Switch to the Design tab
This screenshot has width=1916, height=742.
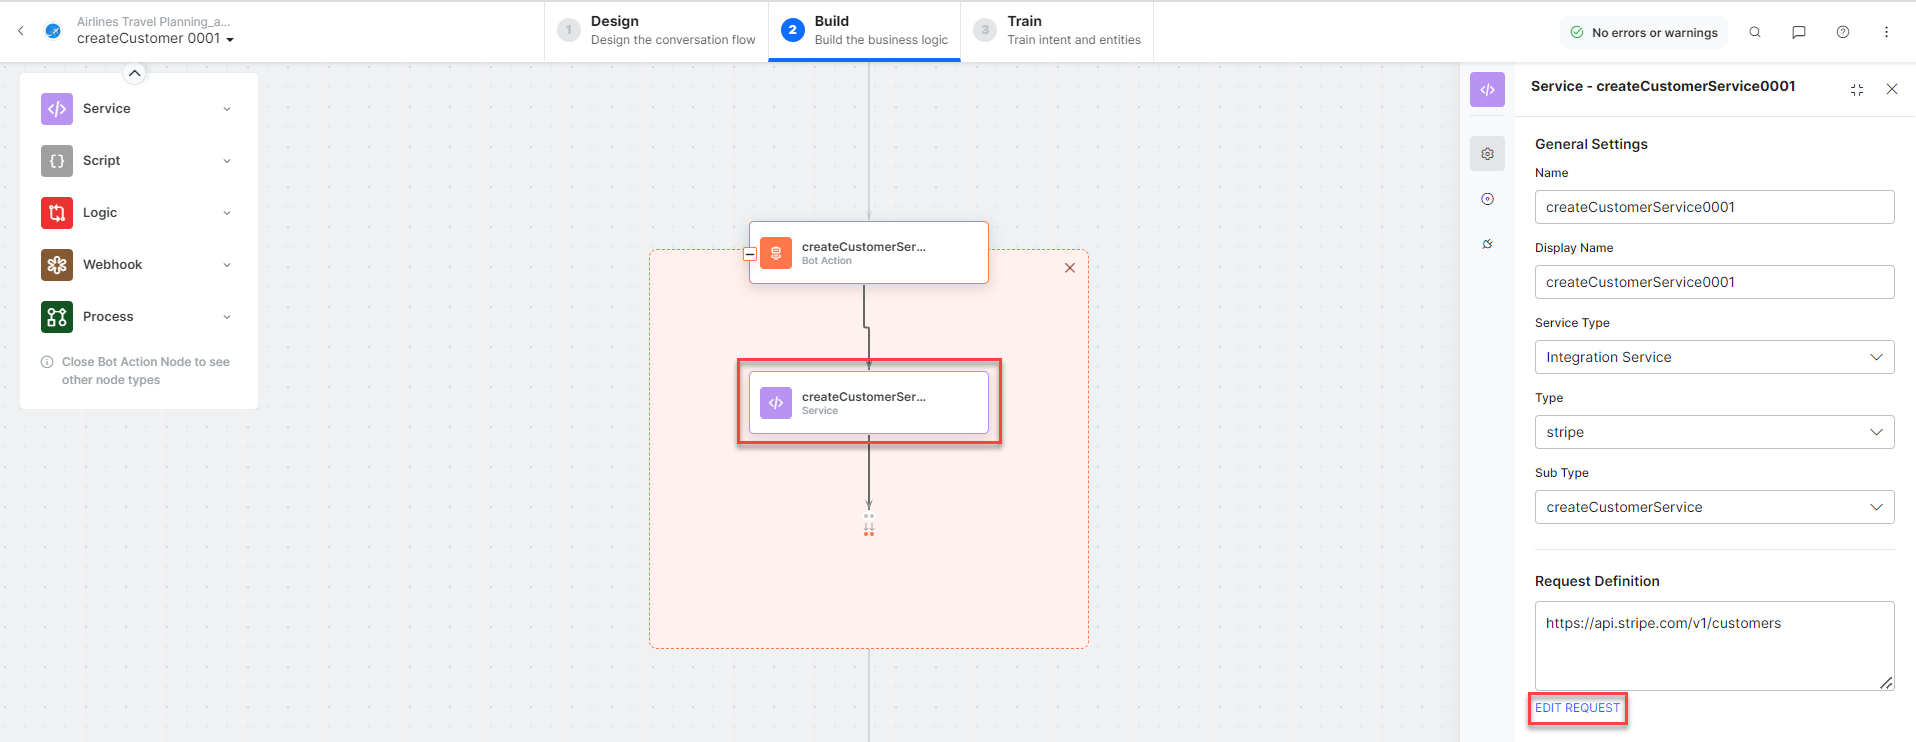pos(657,30)
